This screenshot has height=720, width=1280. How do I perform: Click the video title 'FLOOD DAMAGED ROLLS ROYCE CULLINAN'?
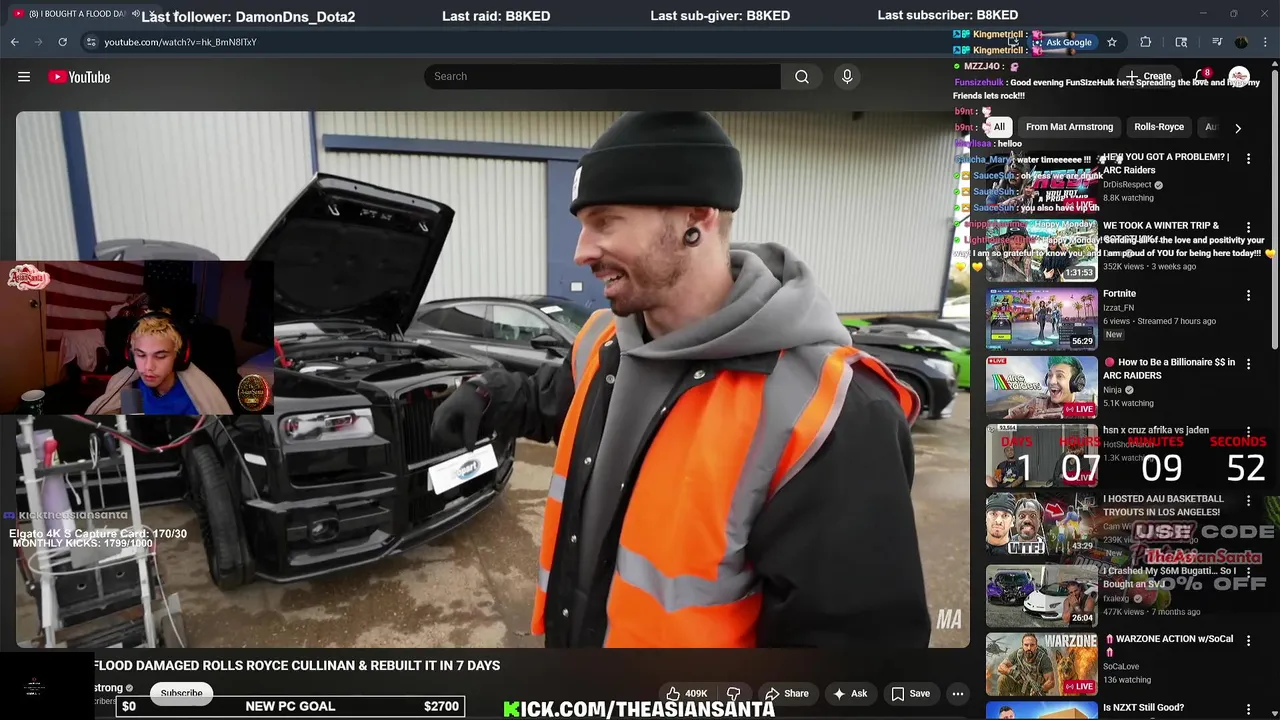tap(297, 666)
